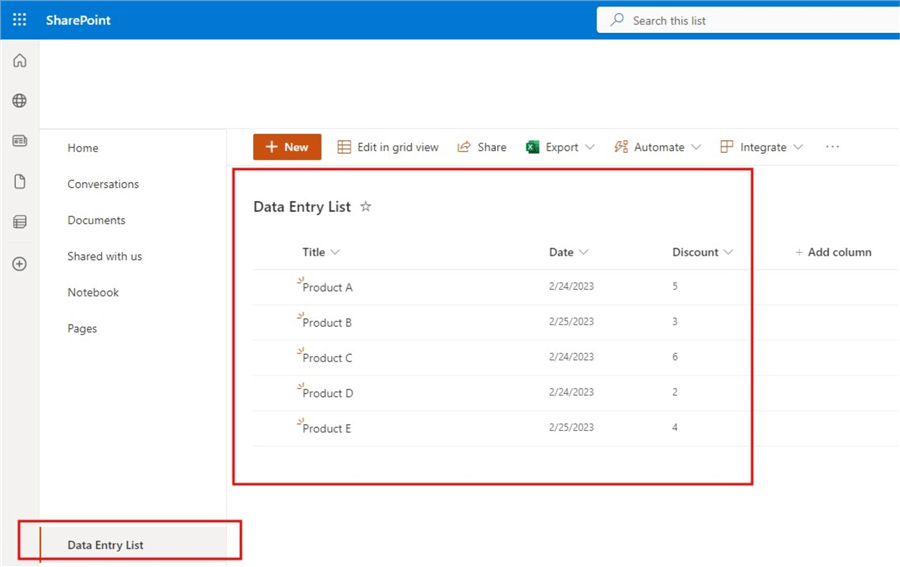Open Home in site navigation
Screen dimensions: 900x567
pos(83,148)
